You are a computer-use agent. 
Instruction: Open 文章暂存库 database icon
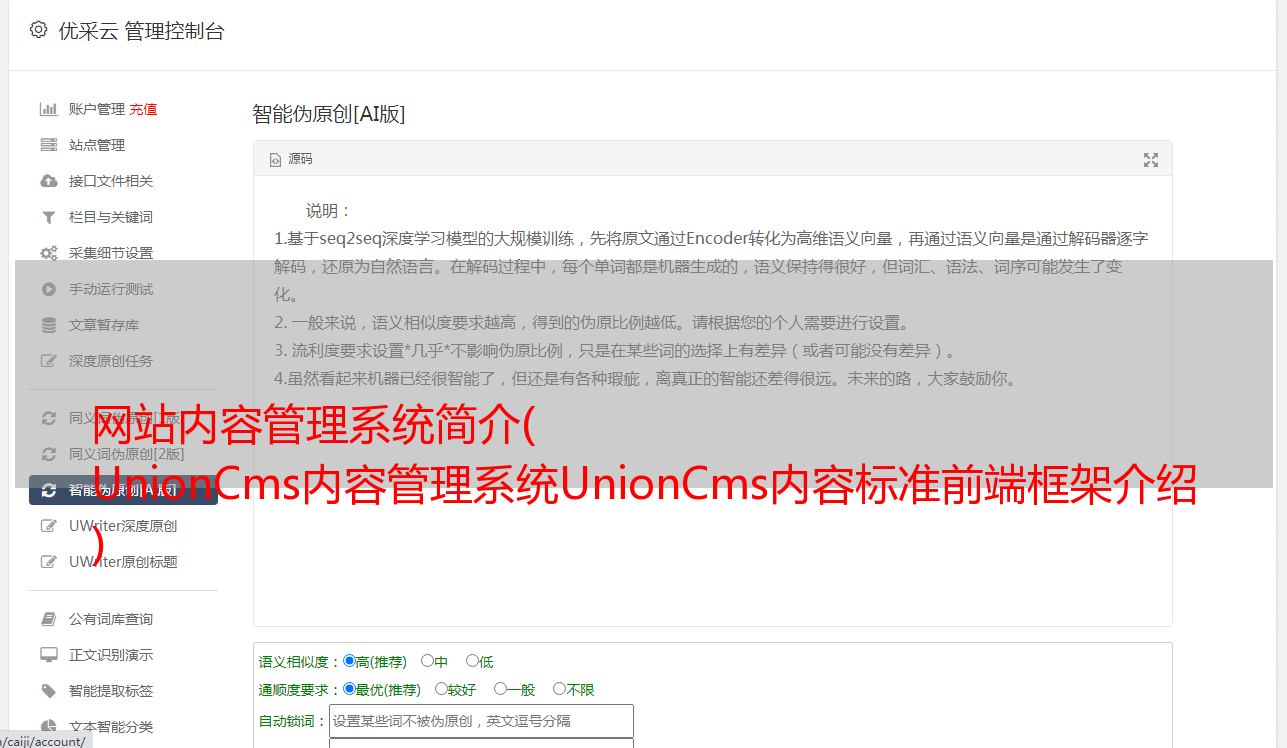pyautogui.click(x=48, y=325)
